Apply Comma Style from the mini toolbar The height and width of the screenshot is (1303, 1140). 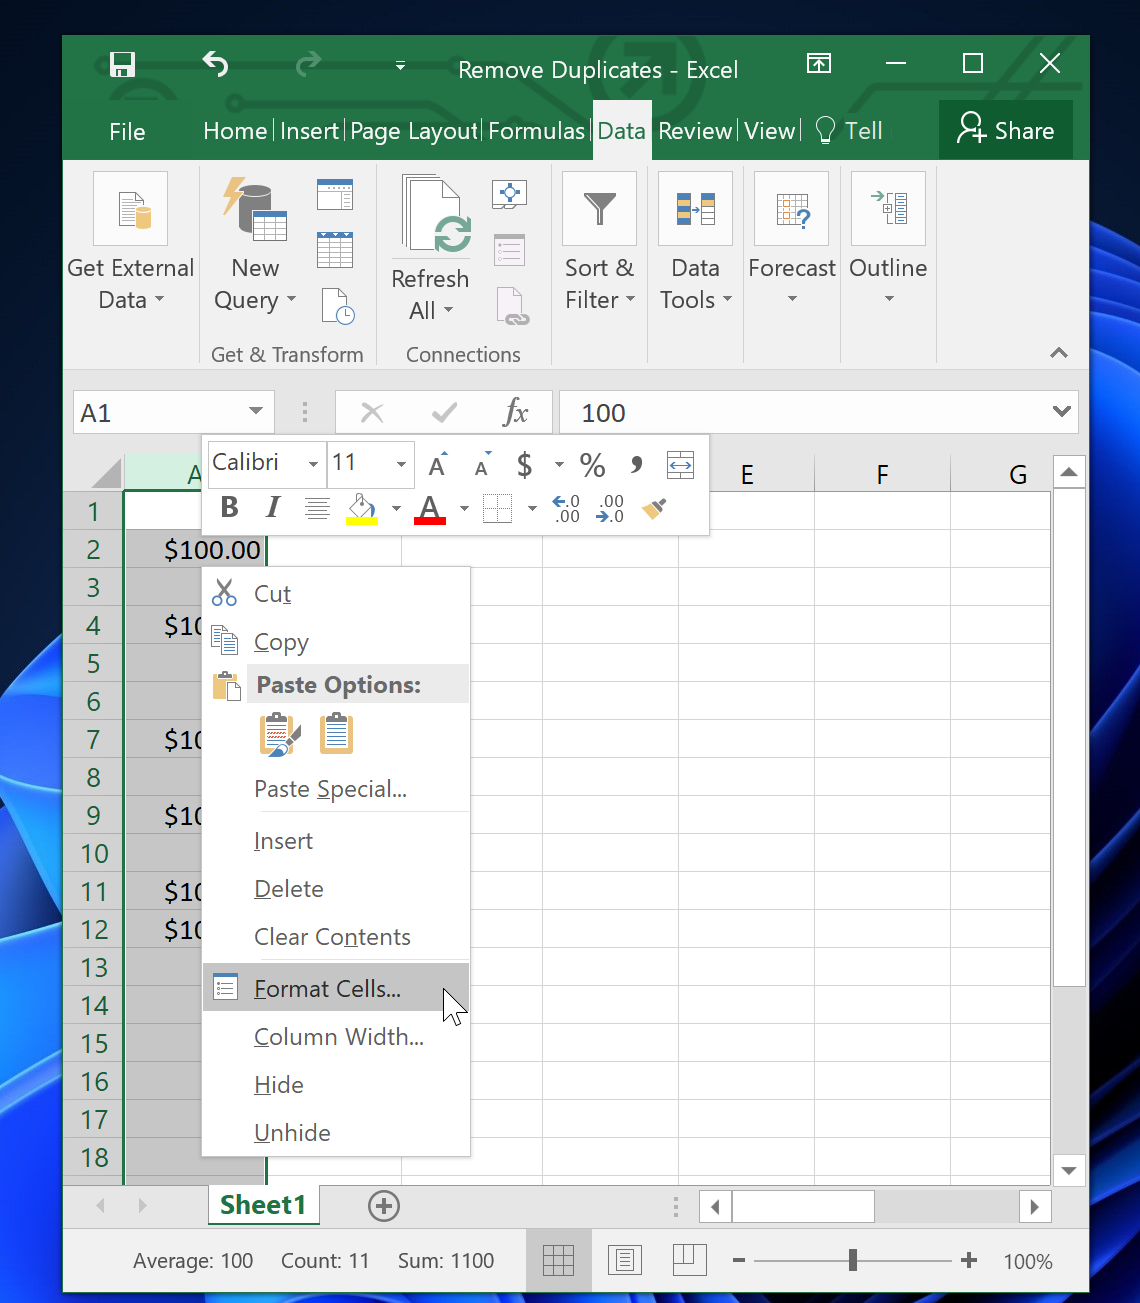636,464
